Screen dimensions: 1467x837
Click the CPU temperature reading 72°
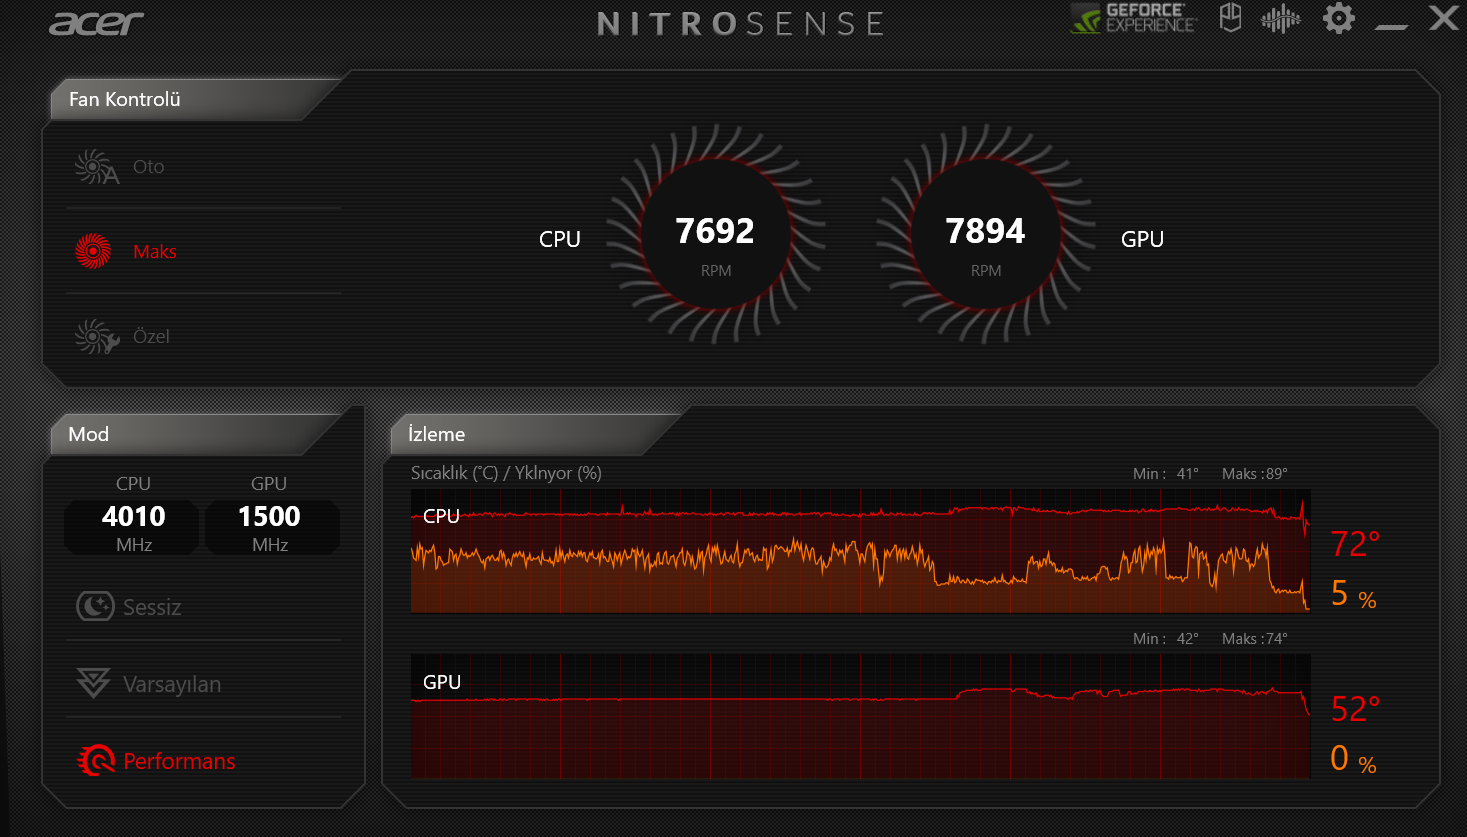[x=1355, y=544]
